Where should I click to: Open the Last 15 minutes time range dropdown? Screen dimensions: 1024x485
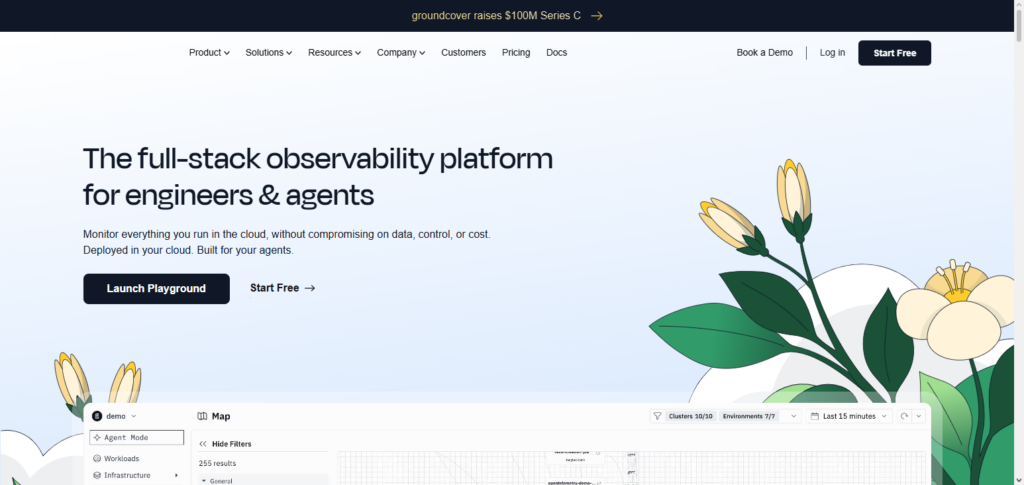848,416
